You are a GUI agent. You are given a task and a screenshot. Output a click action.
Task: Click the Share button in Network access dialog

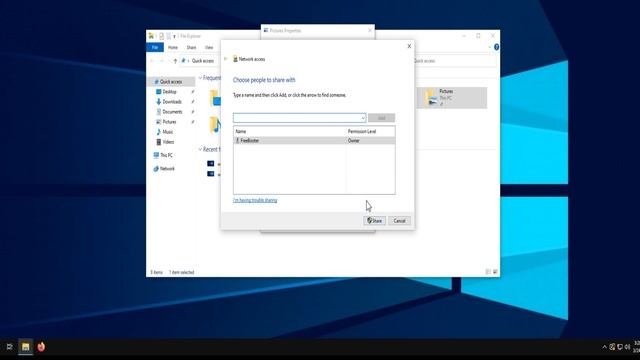coord(374,221)
